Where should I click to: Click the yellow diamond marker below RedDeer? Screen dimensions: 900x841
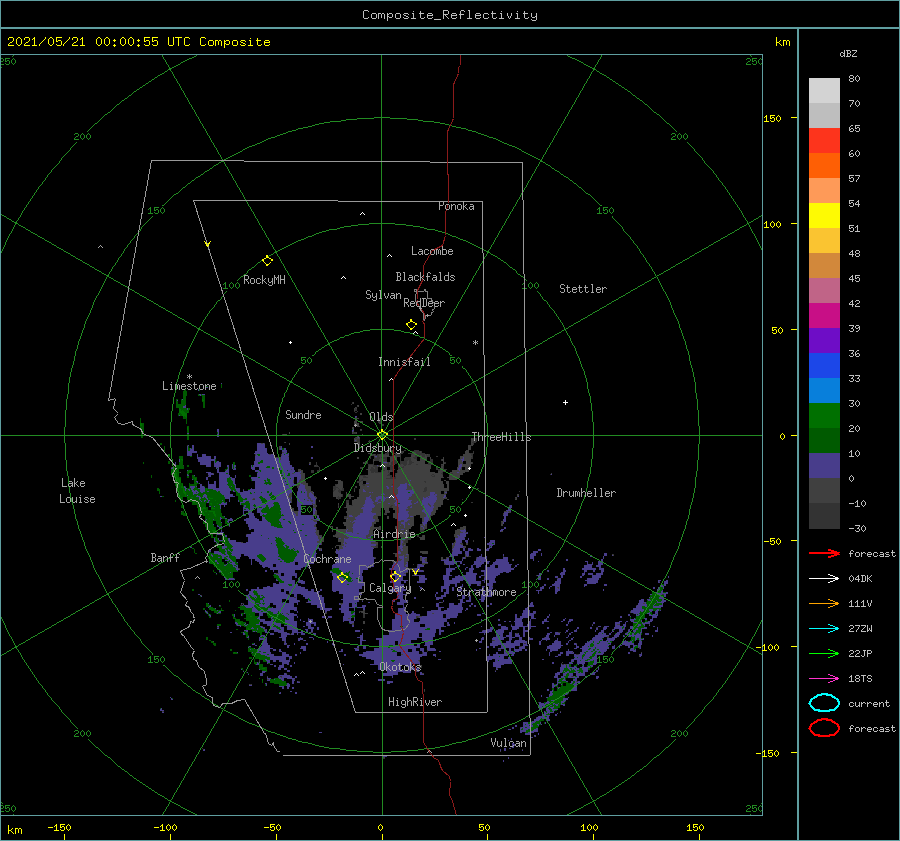pos(412,325)
